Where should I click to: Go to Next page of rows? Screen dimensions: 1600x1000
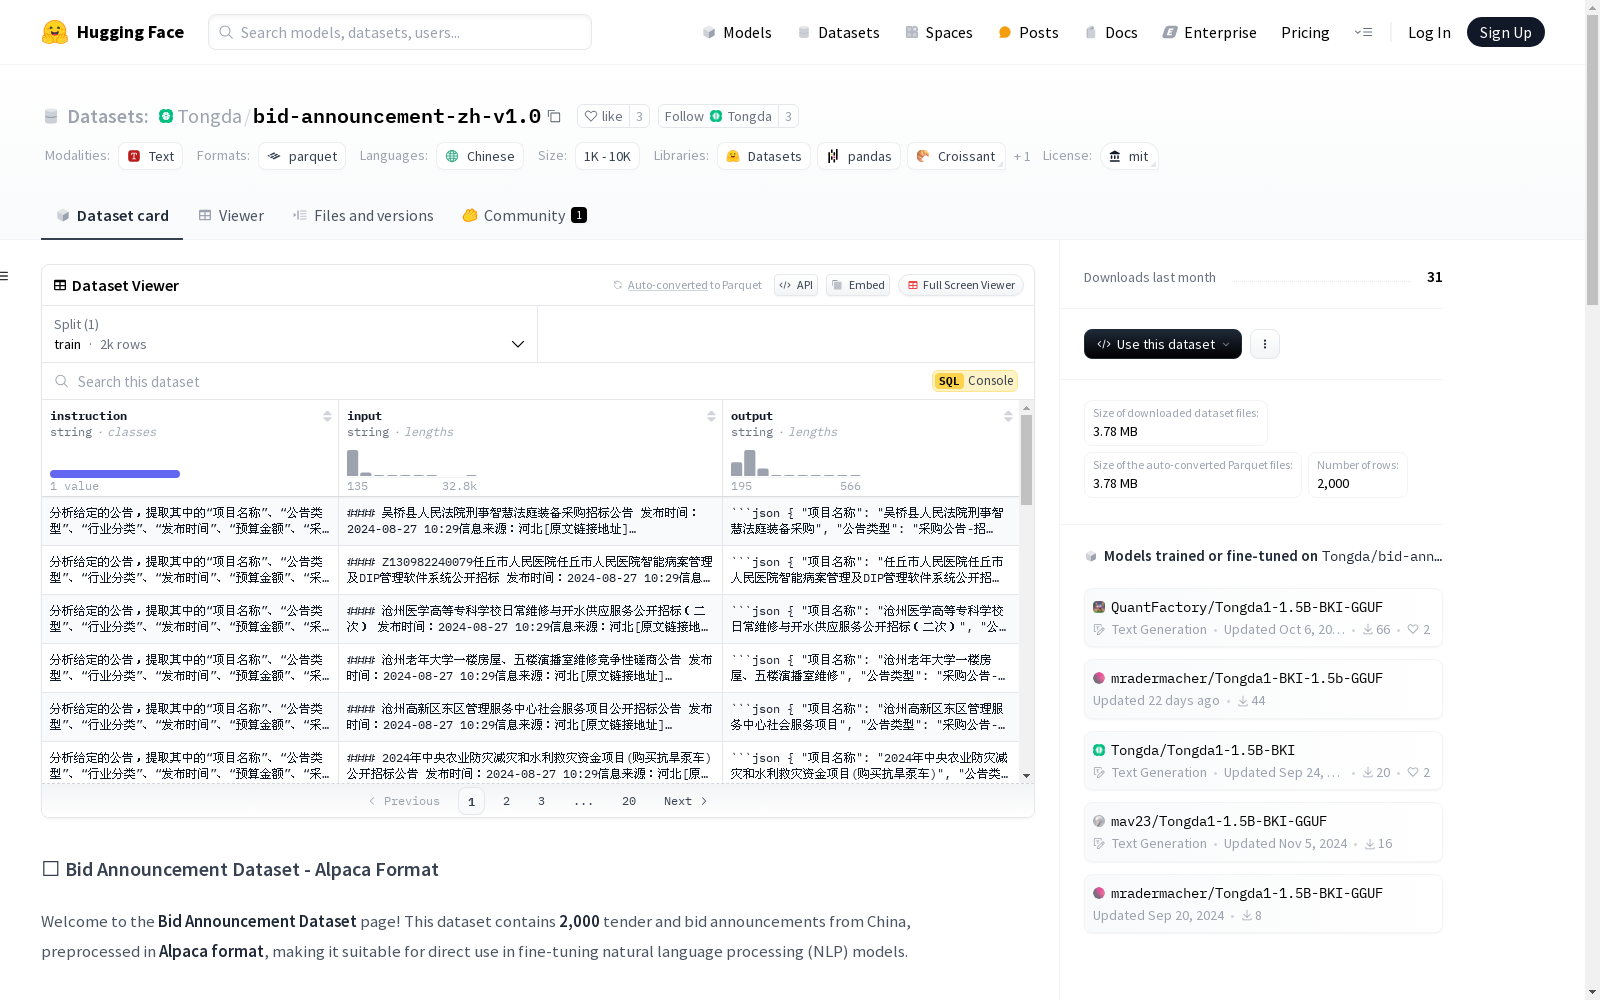(x=686, y=801)
